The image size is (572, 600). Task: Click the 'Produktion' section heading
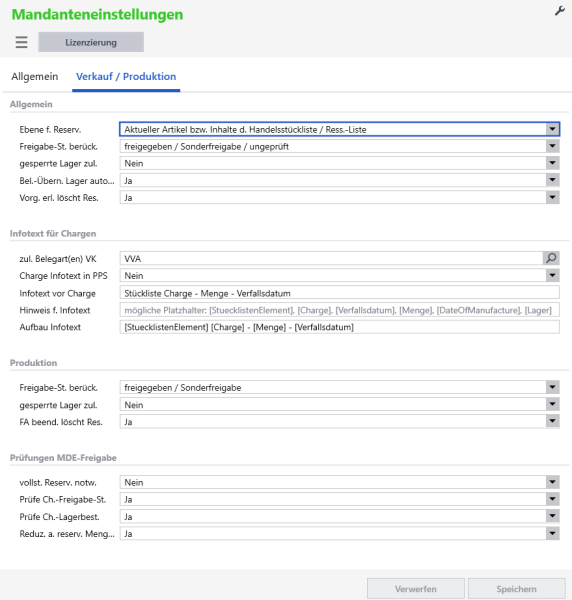pos(33,363)
